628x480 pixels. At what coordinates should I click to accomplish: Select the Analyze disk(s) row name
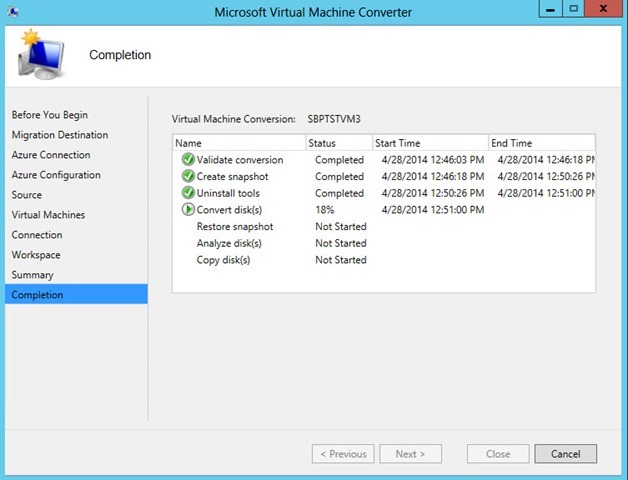coord(229,243)
